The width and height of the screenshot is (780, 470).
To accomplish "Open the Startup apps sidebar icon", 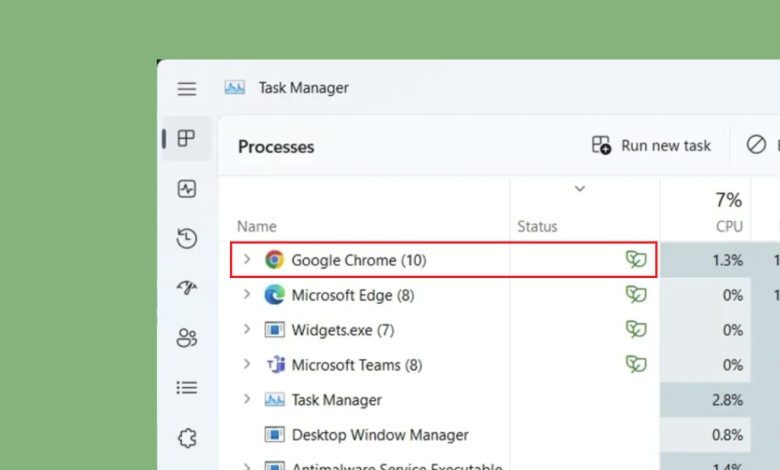I will (187, 288).
